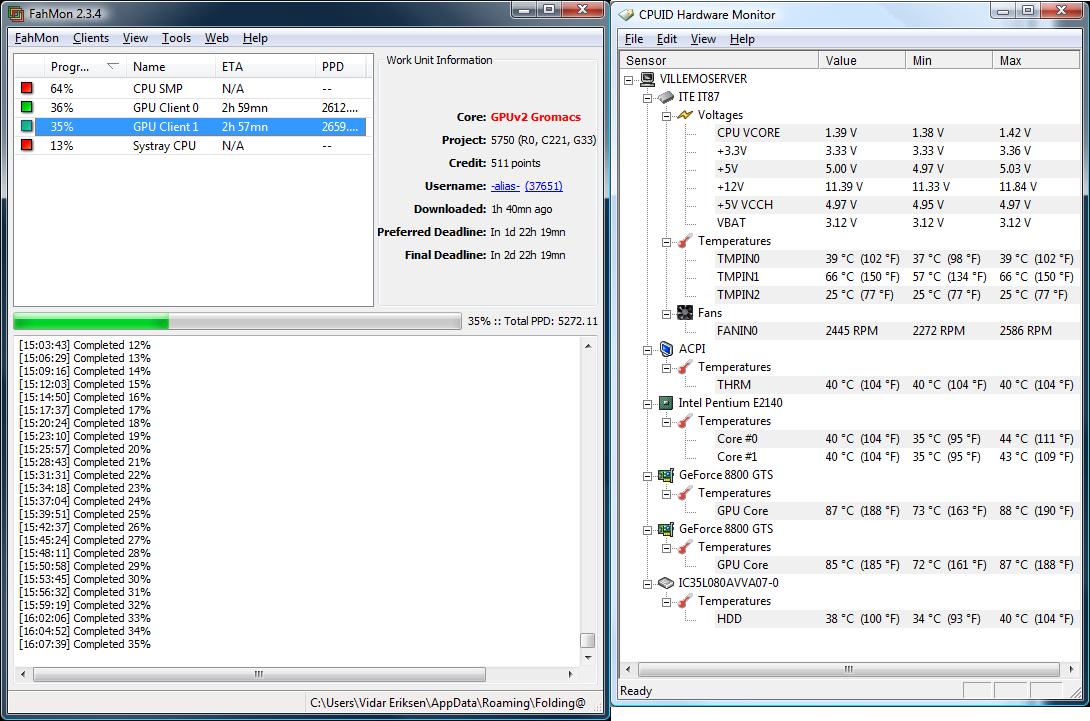Screen dimensions: 1090x721
Task: Click the FahMon log horizontal scrollbar thumb
Action: click(x=259, y=674)
